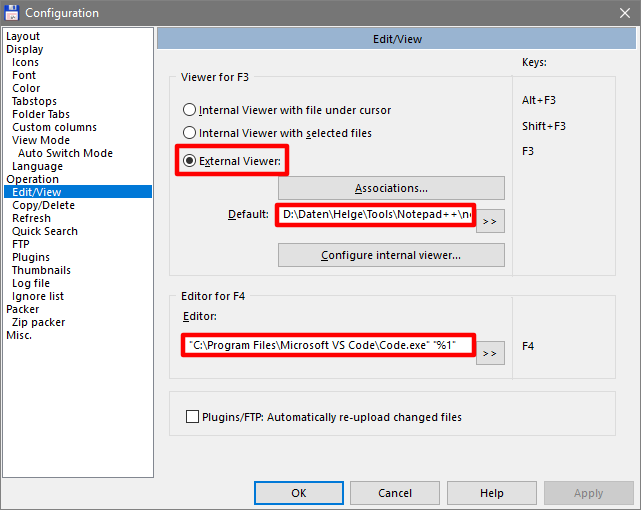Click the >> button beside Editor path

[490, 352]
